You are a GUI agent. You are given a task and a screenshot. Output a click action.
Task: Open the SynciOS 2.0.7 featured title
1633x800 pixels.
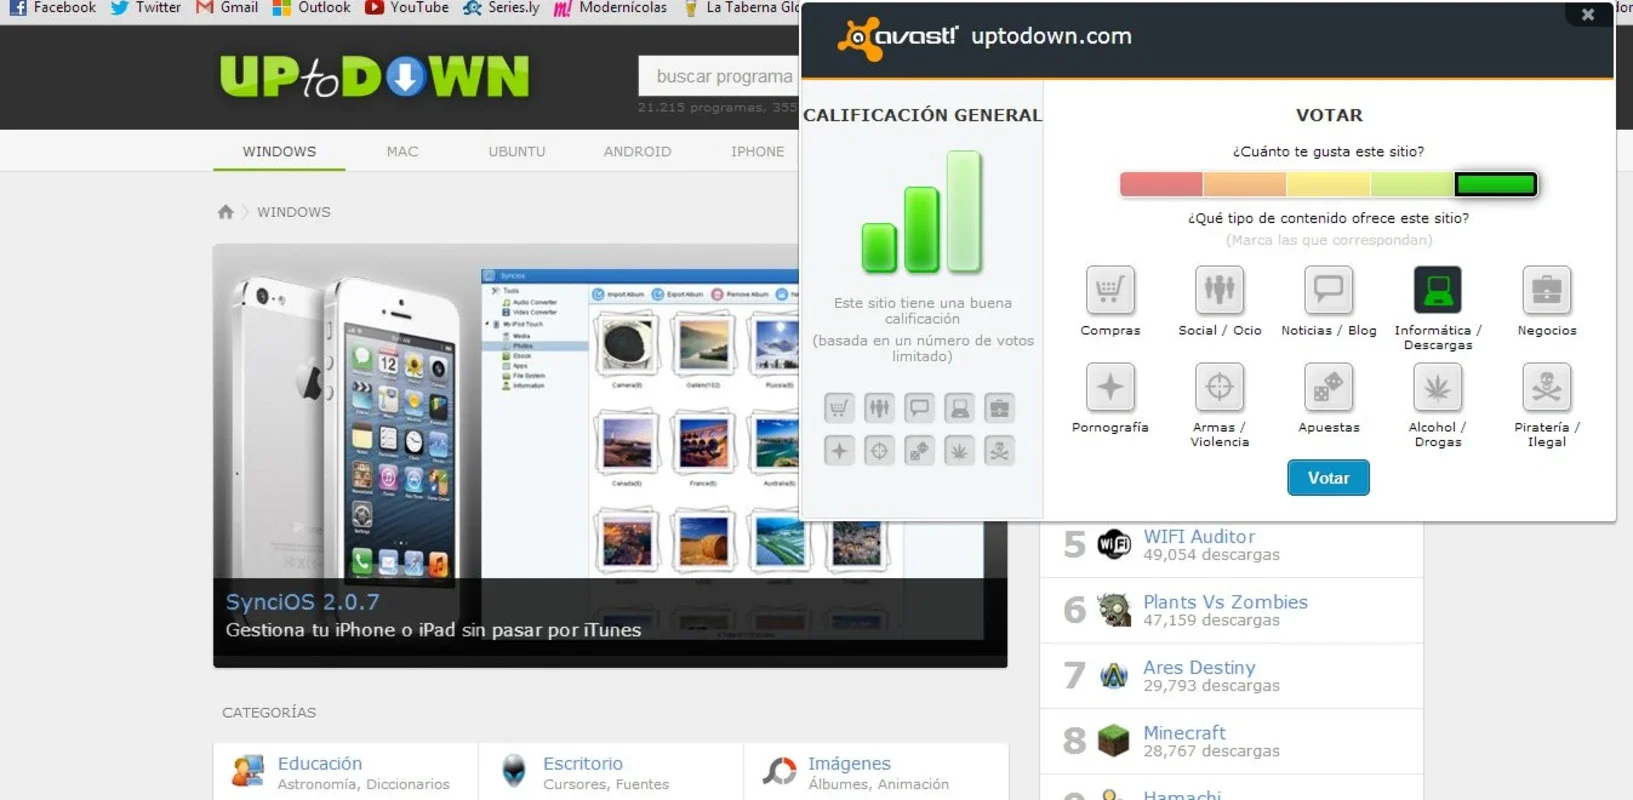point(302,602)
